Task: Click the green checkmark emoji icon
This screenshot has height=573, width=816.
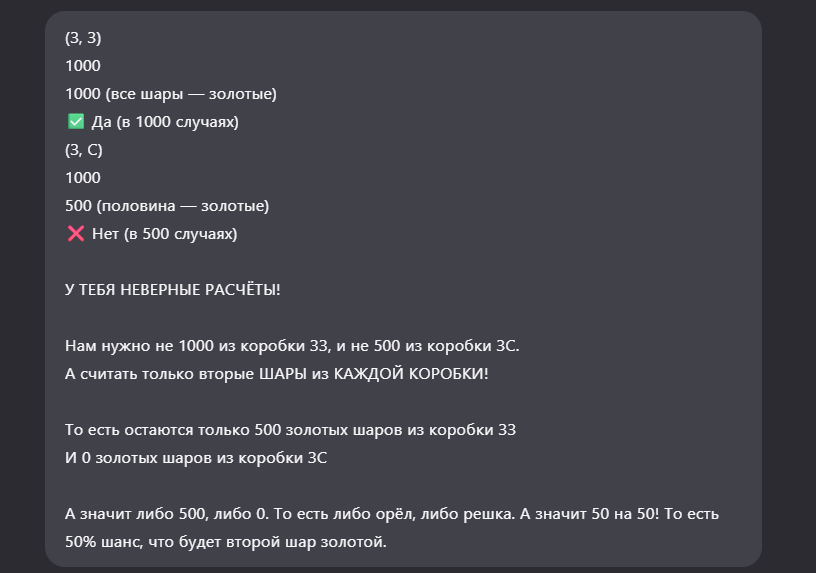Action: 76,122
